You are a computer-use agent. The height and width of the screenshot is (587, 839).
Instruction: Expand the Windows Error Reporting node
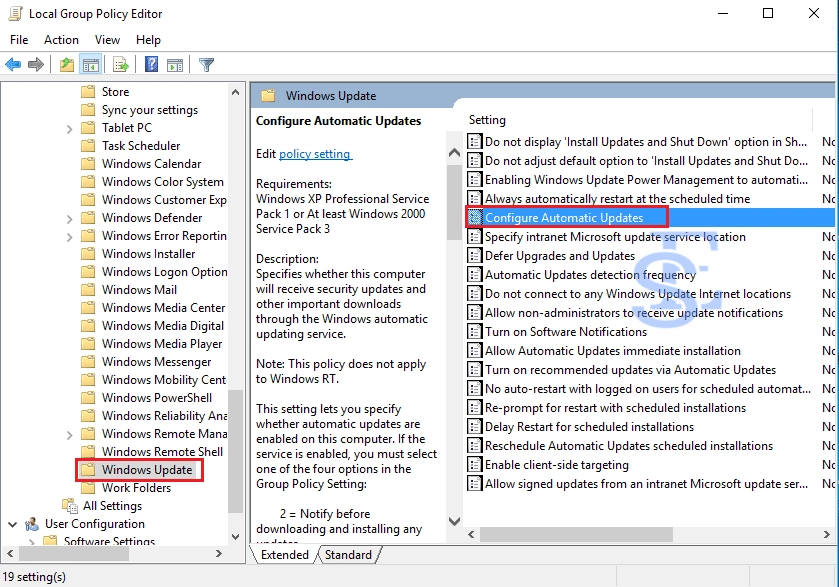[x=70, y=237]
